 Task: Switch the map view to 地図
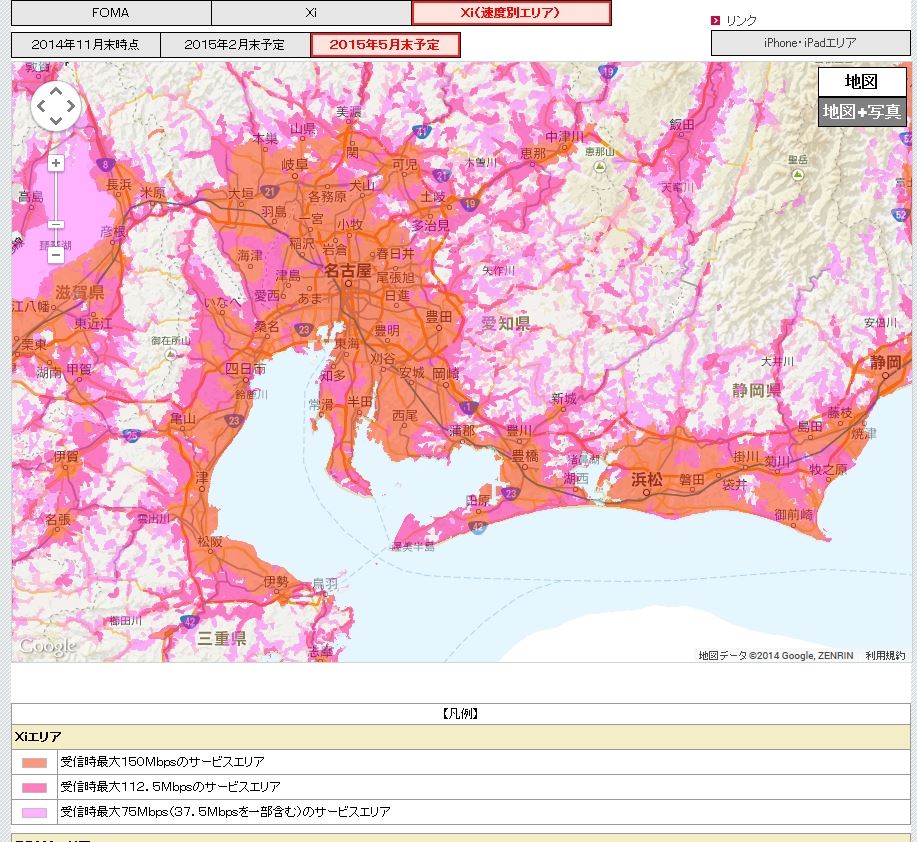coord(861,82)
